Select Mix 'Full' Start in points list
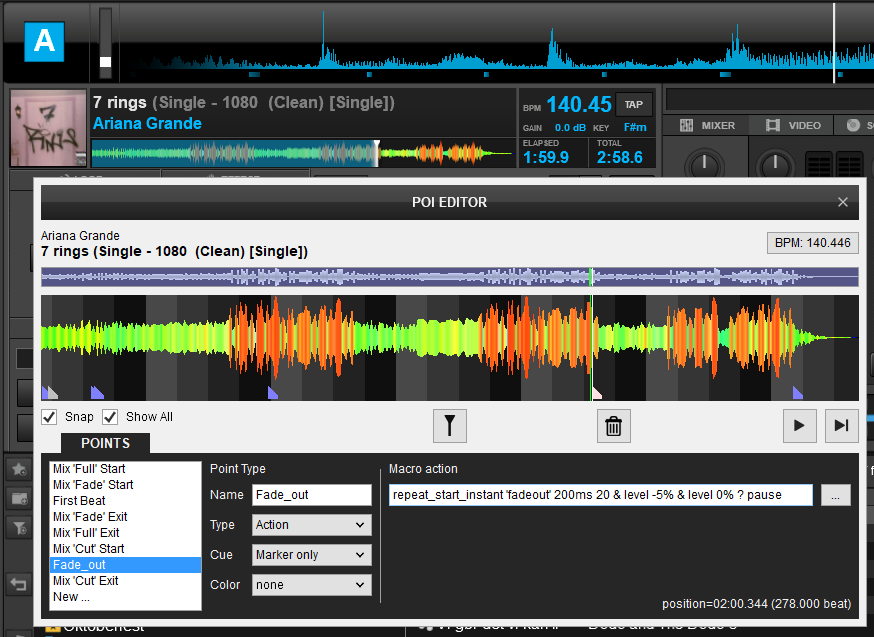 [x=125, y=469]
